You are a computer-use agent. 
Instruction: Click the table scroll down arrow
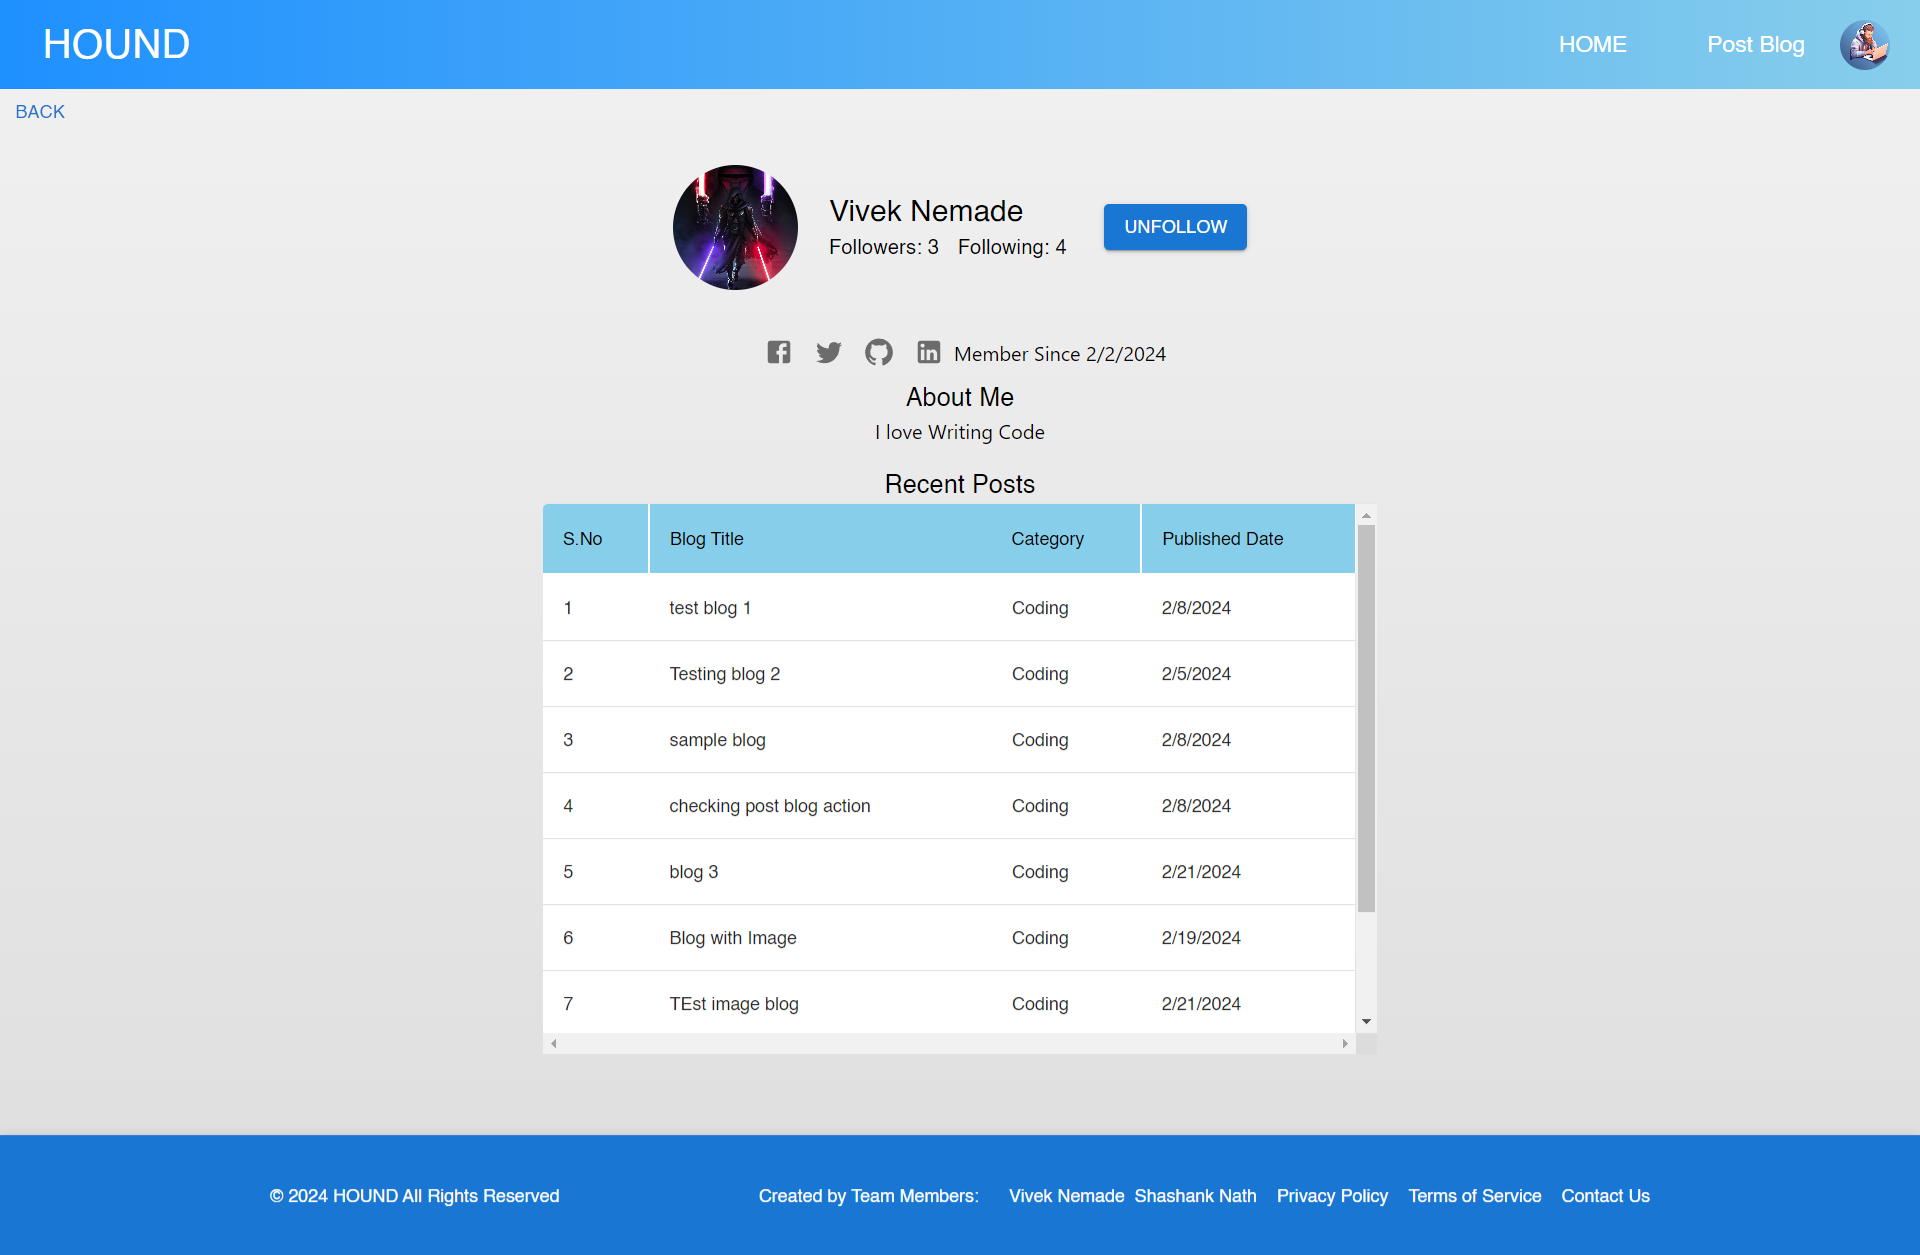[1366, 1022]
